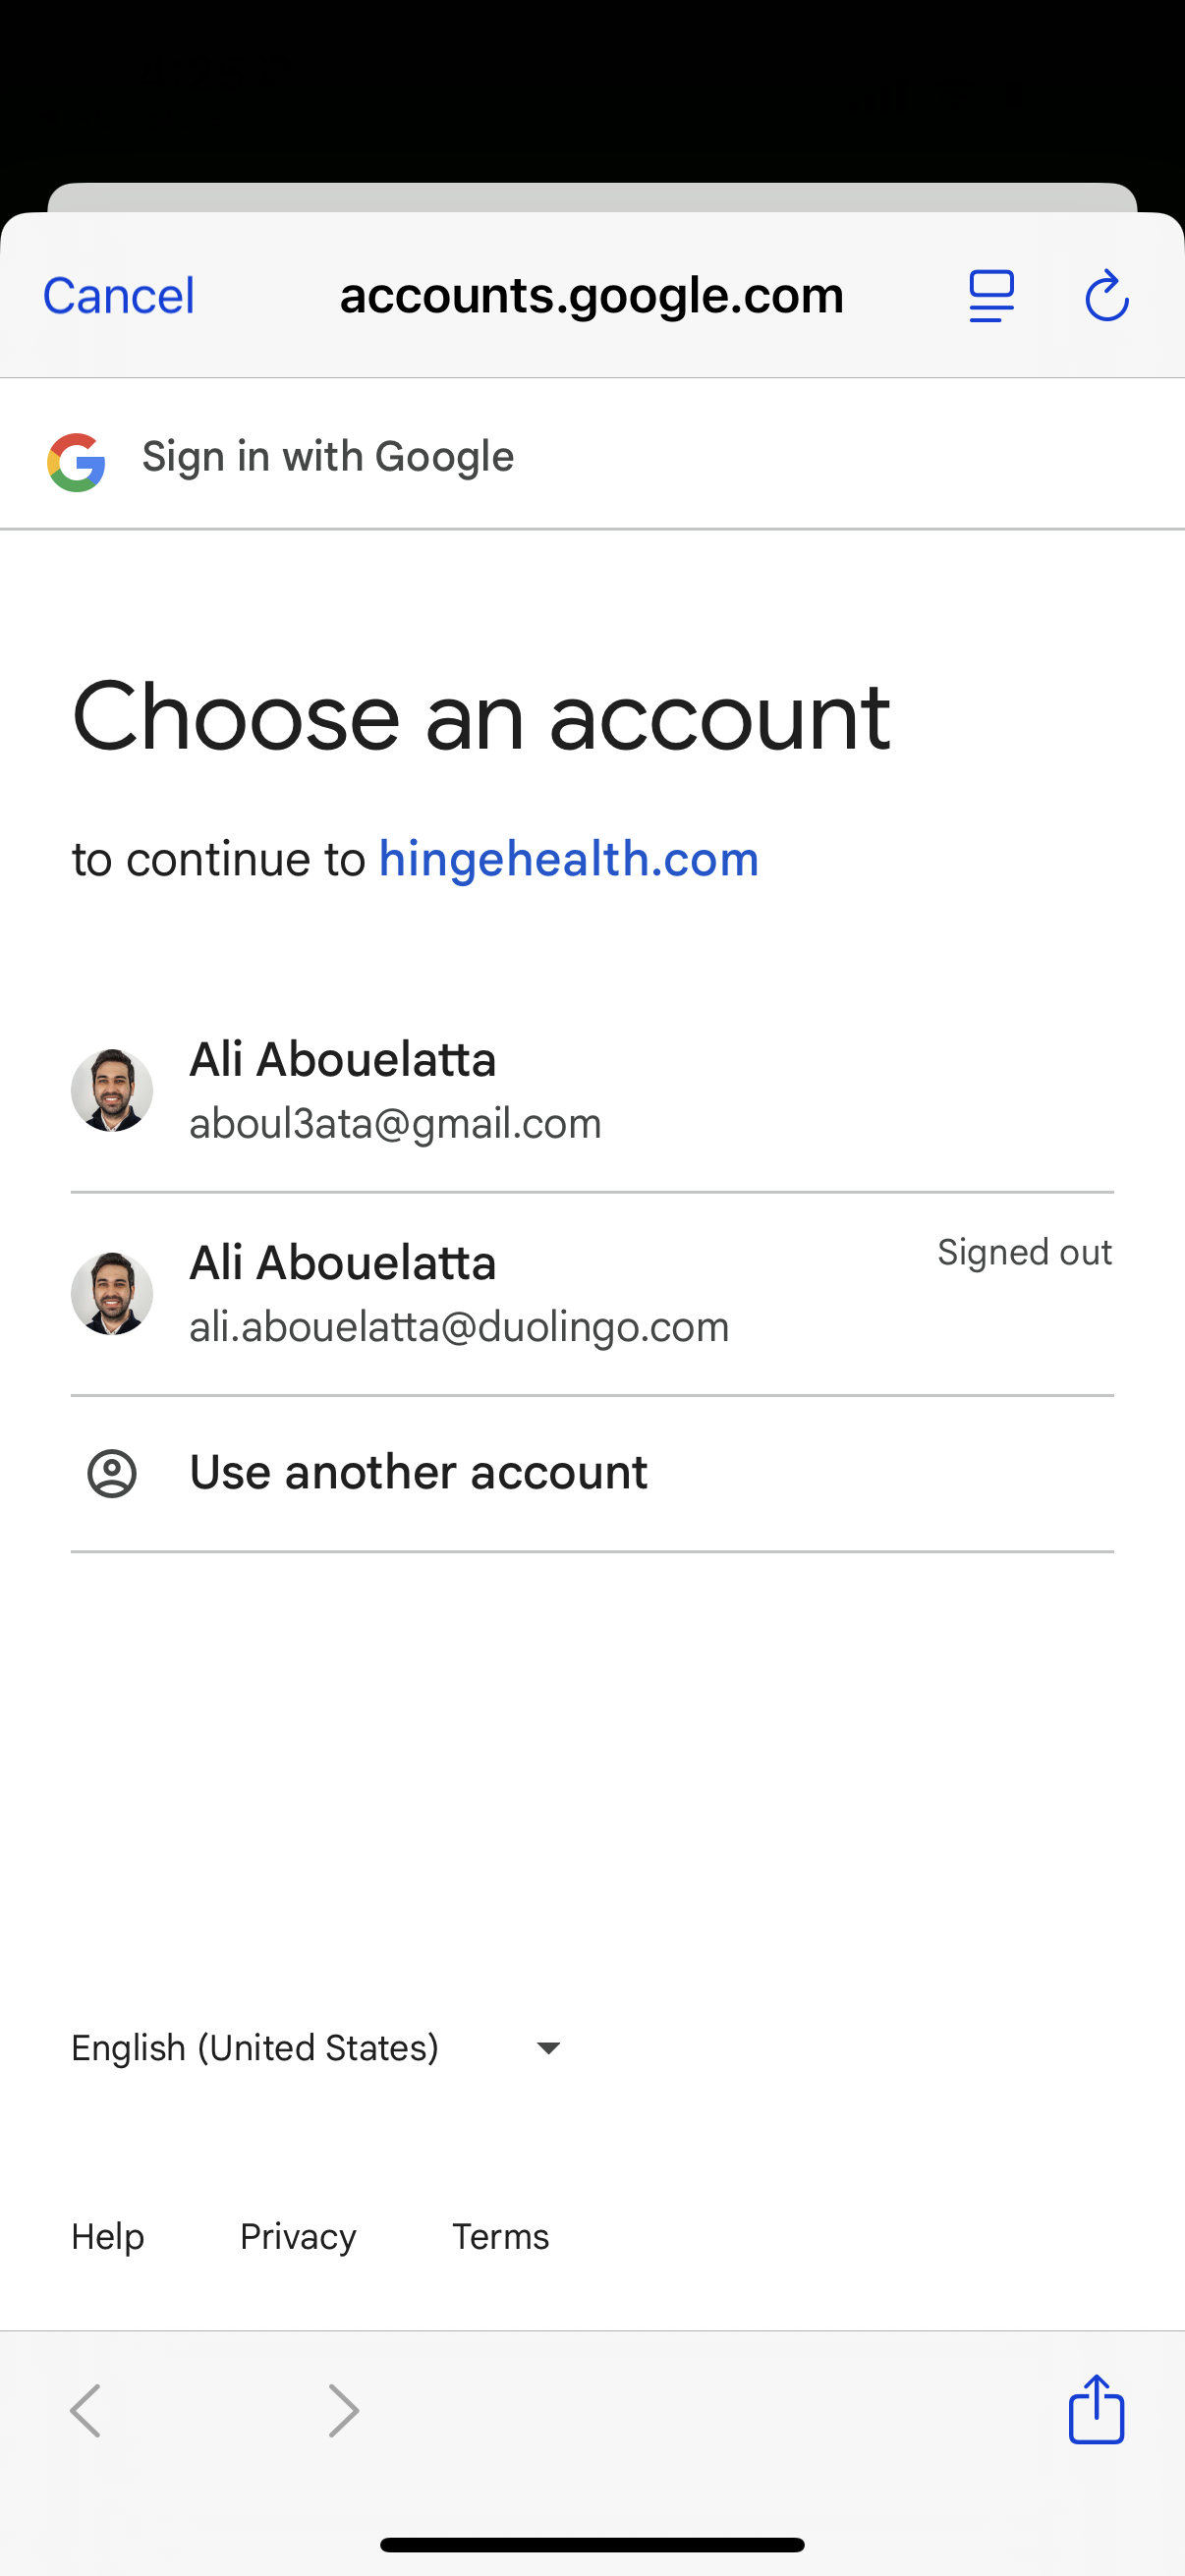This screenshot has width=1185, height=2576.
Task: Open the English (United States) language dropdown
Action: 254,2046
